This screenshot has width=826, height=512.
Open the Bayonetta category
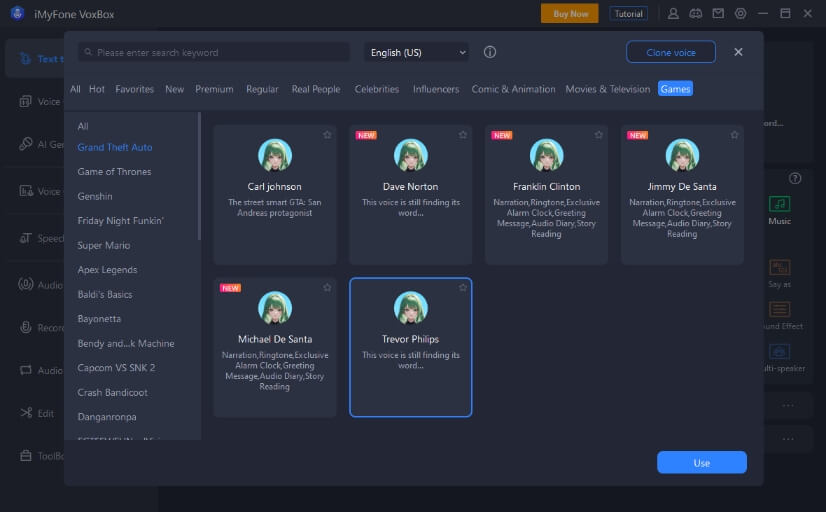pyautogui.click(x=99, y=319)
